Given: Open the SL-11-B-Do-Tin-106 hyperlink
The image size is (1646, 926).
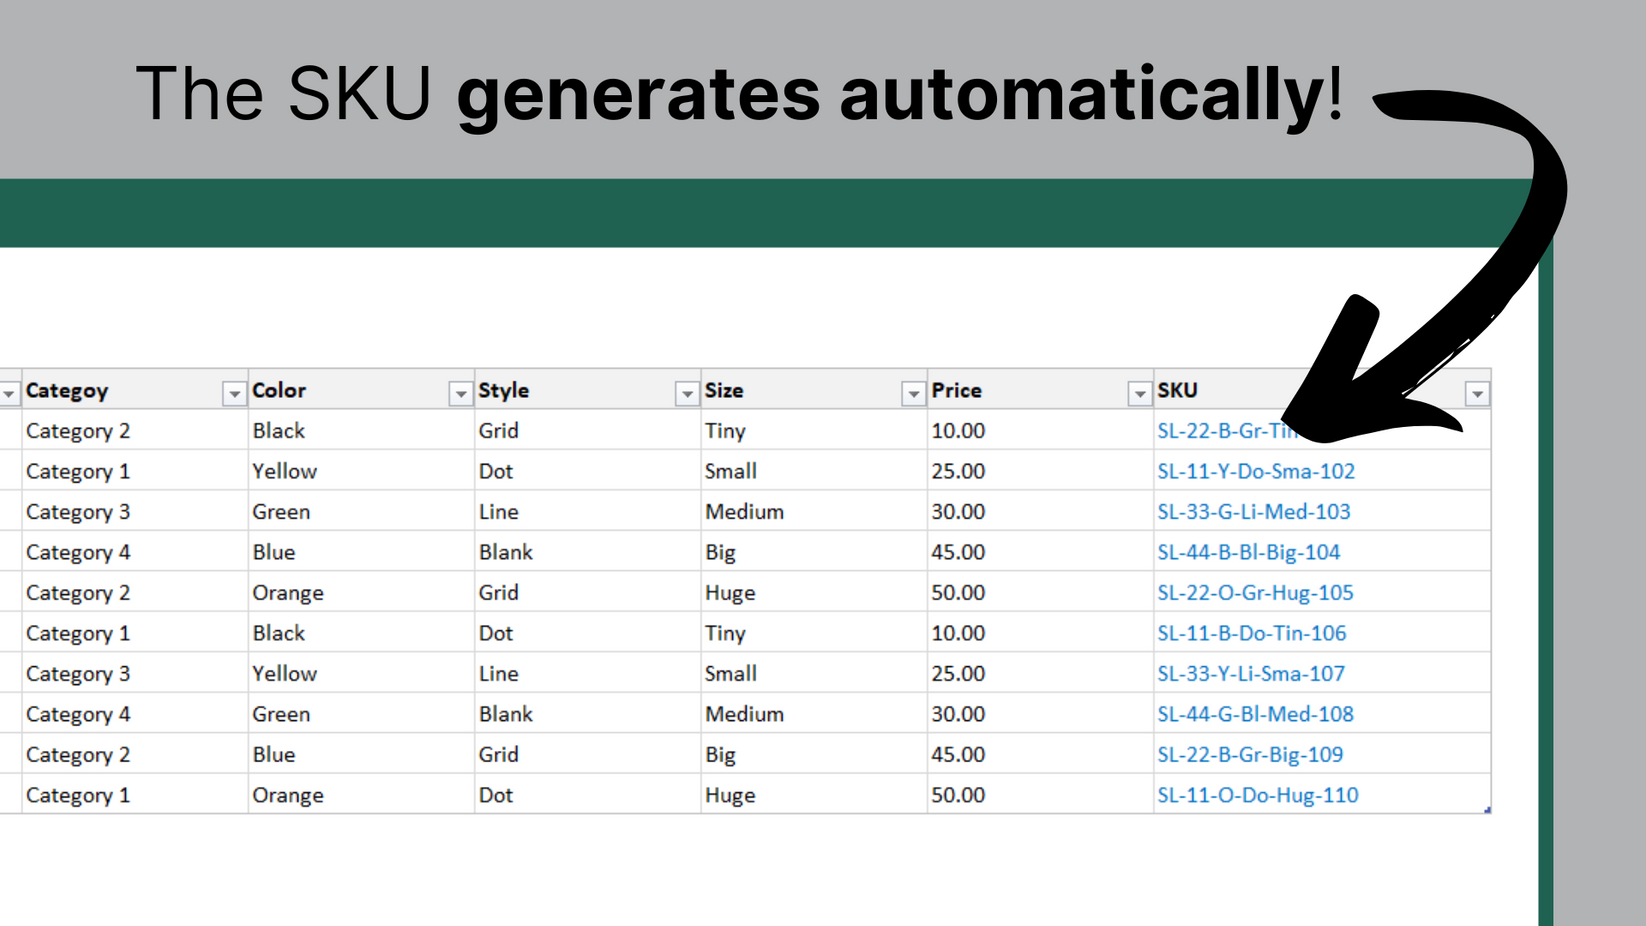Looking at the screenshot, I should pyautogui.click(x=1251, y=633).
